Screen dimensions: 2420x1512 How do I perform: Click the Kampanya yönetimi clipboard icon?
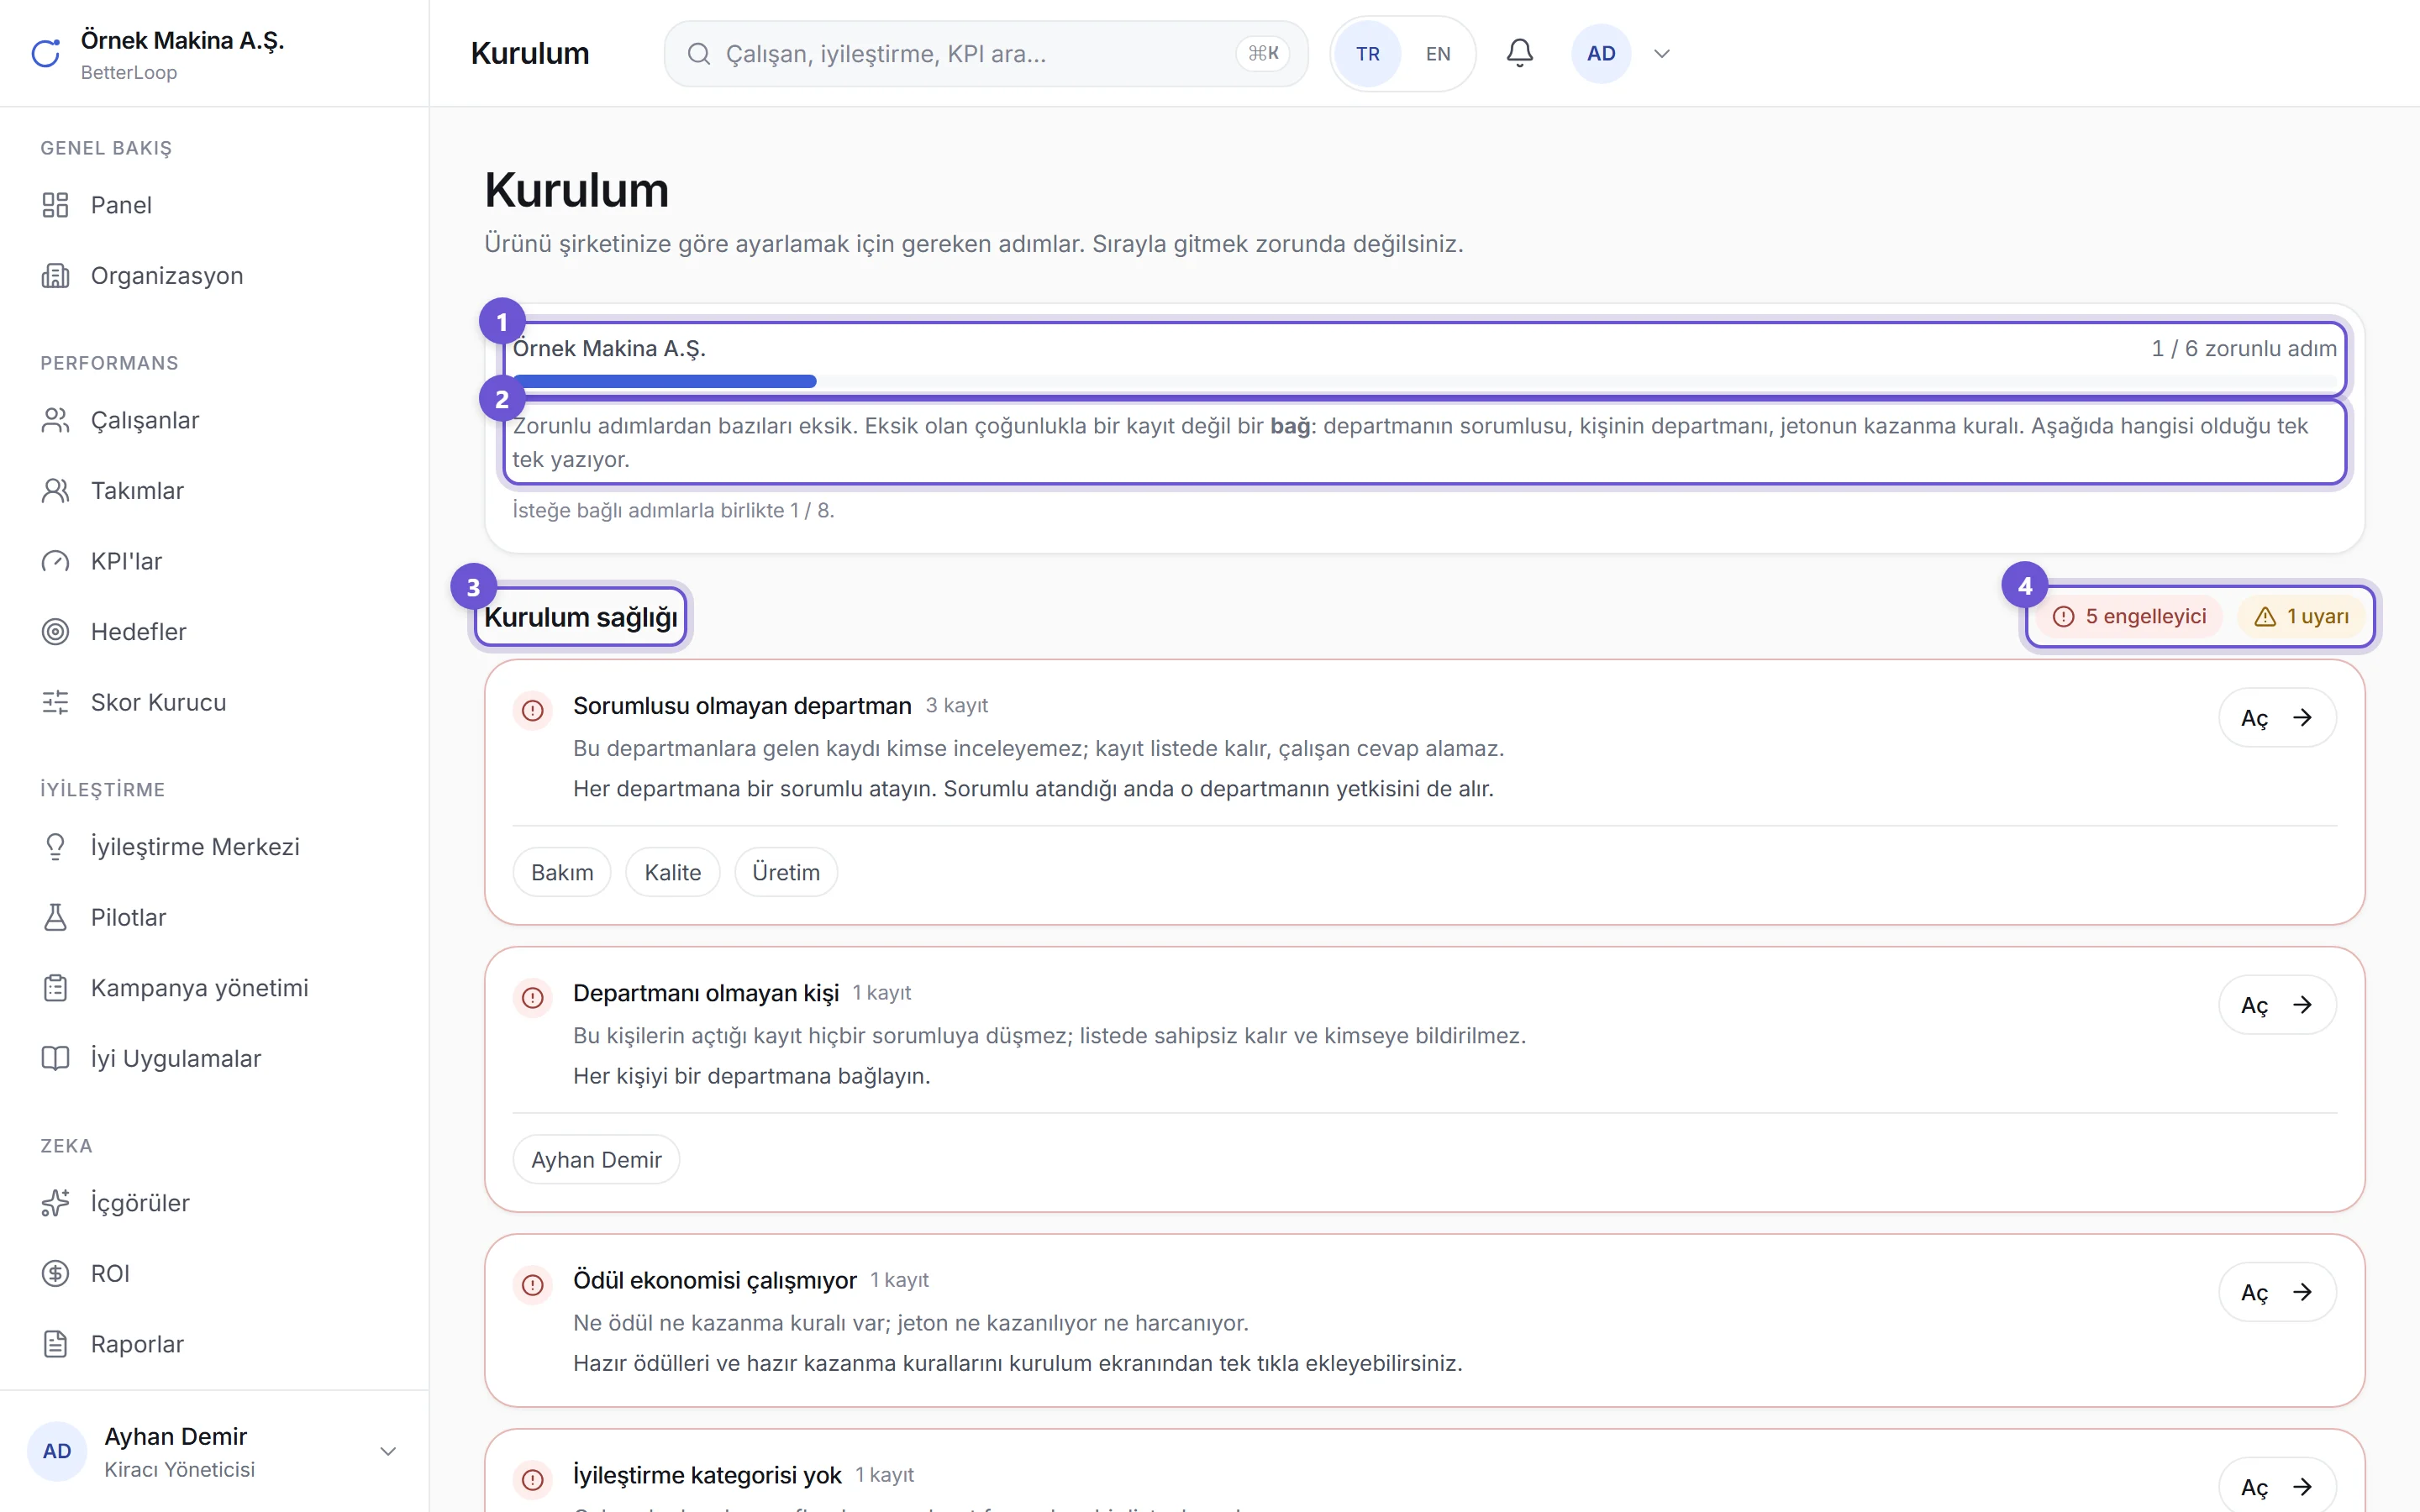55,988
